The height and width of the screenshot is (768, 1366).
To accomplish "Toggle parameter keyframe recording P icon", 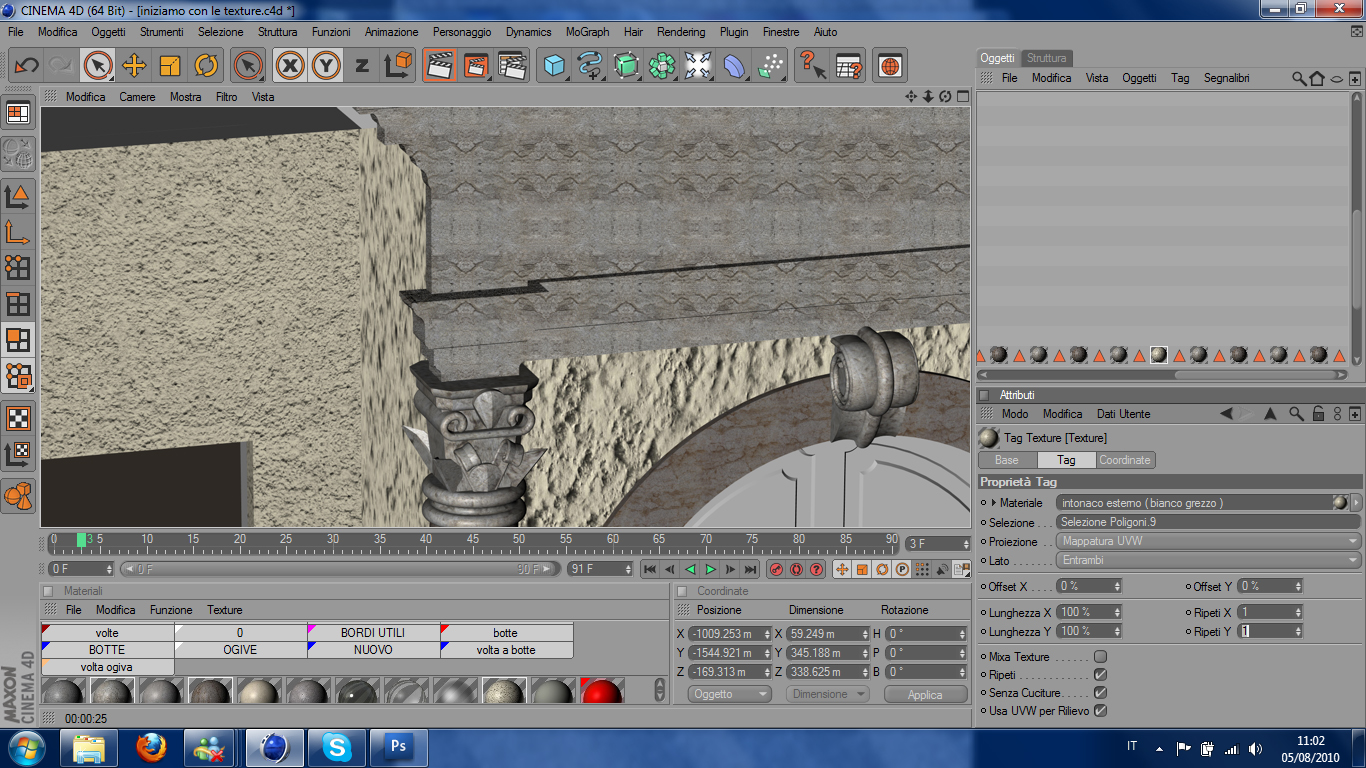I will coord(901,569).
